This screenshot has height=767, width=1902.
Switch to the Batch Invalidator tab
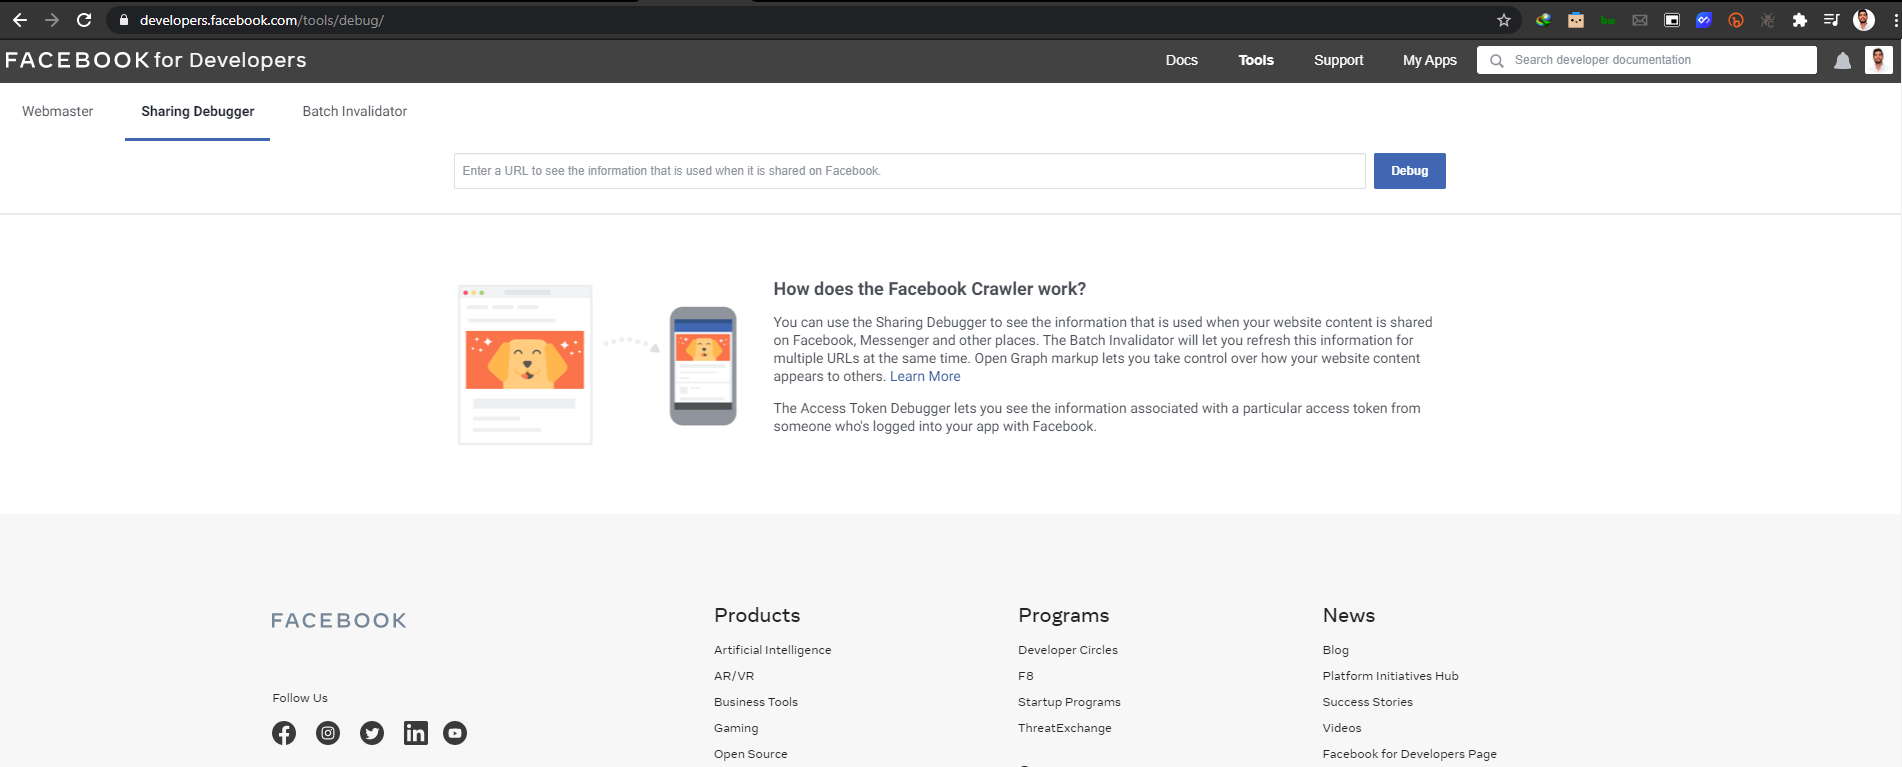pos(355,111)
